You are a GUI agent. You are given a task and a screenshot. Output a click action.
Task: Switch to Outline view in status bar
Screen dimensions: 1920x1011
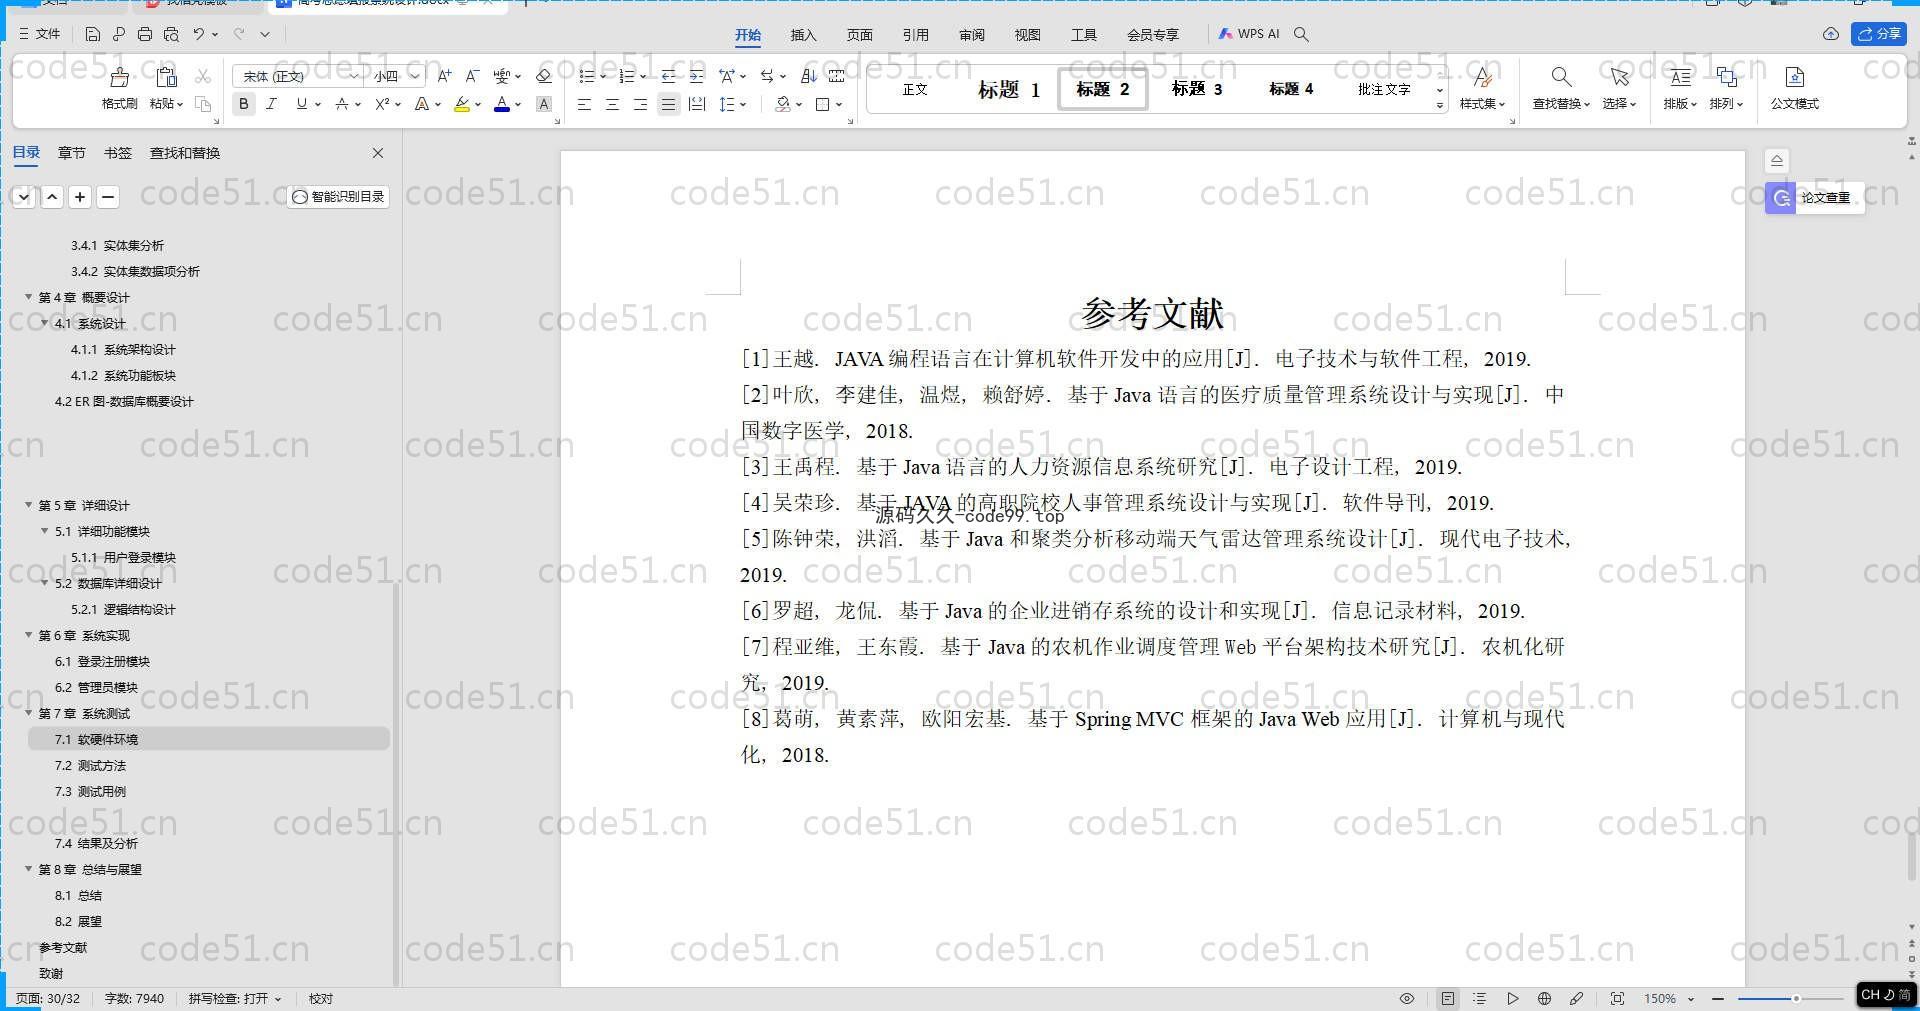[x=1480, y=998]
